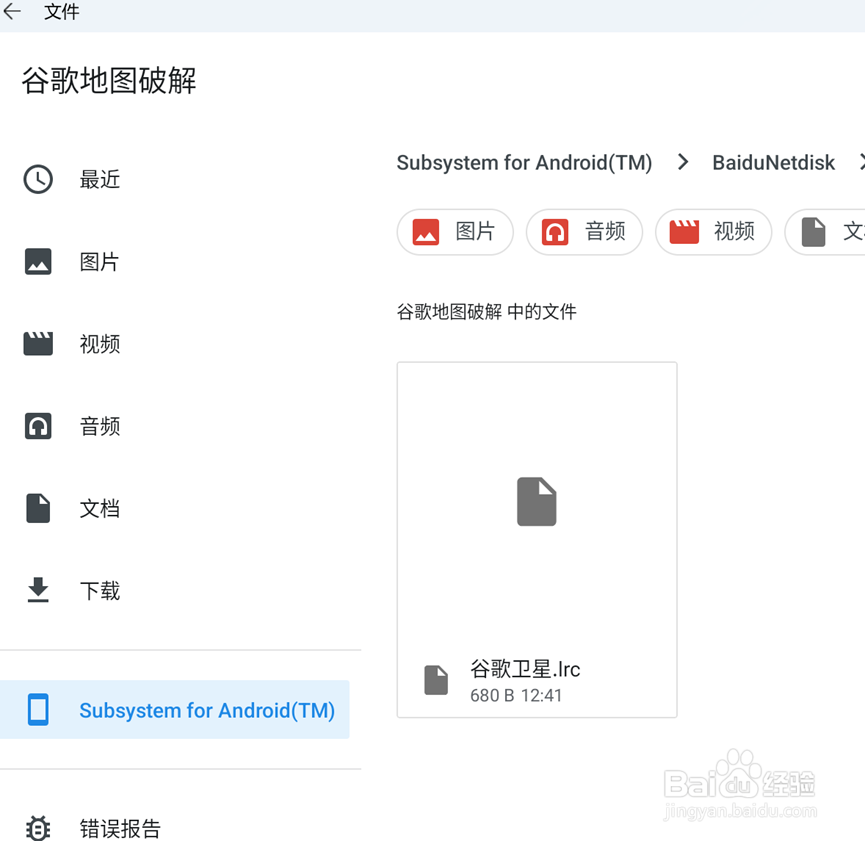Viewport: 865px width, 841px height.
Task: Open the 视频 sidebar label
Action: click(100, 344)
